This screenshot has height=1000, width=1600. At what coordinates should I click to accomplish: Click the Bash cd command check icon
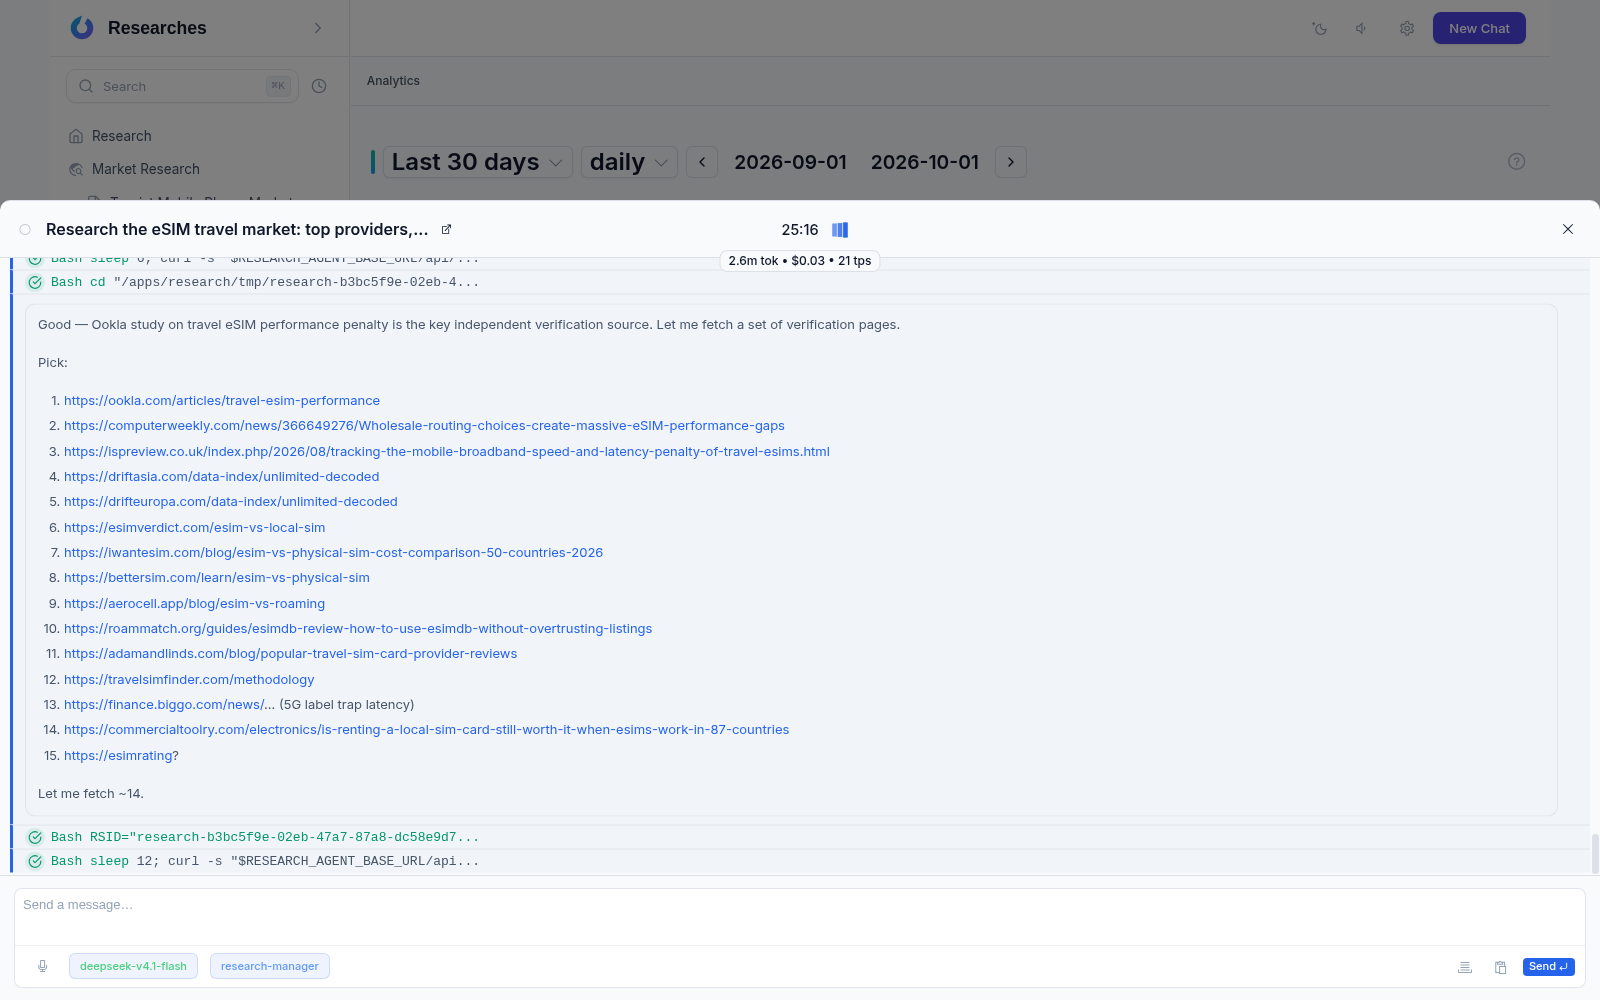pos(35,282)
